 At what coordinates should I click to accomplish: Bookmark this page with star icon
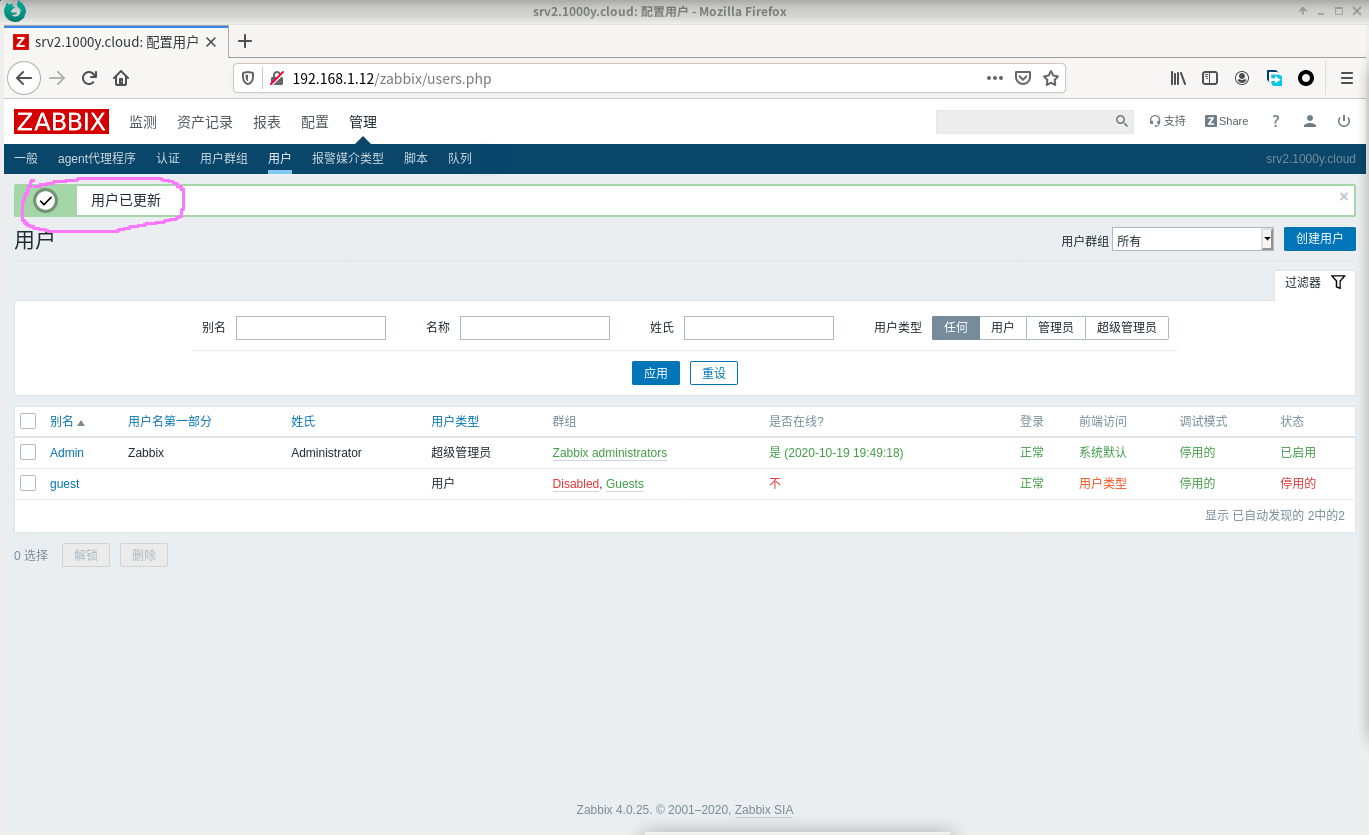point(1050,78)
